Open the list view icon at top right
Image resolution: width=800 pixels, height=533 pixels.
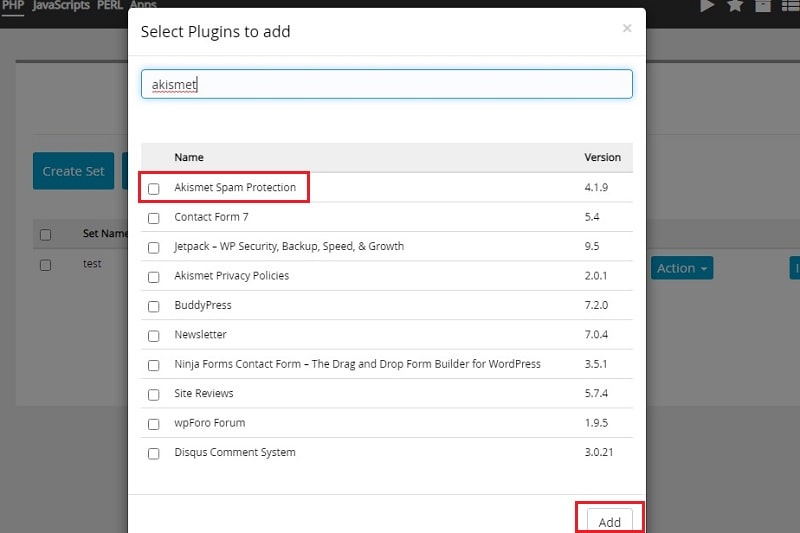pyautogui.click(x=791, y=6)
